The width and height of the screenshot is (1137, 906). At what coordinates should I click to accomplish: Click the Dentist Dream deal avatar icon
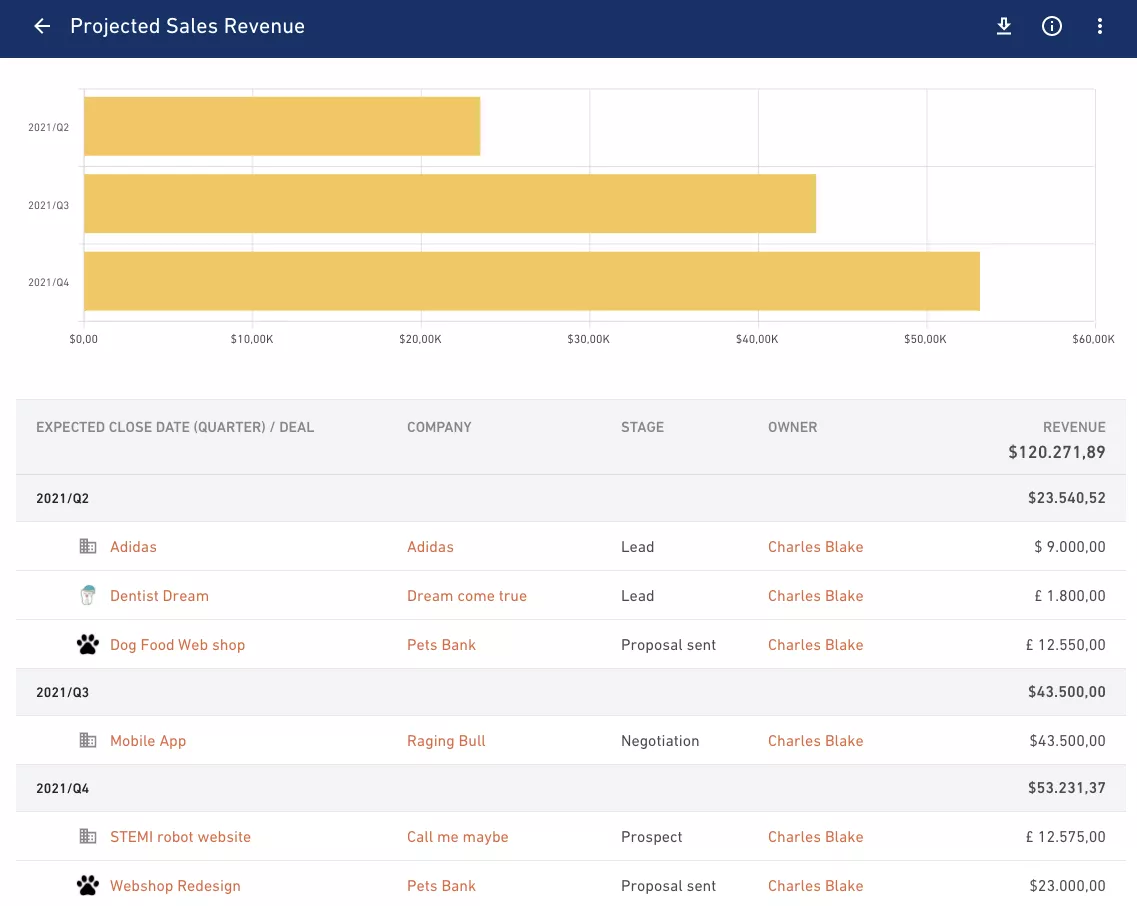click(x=88, y=596)
